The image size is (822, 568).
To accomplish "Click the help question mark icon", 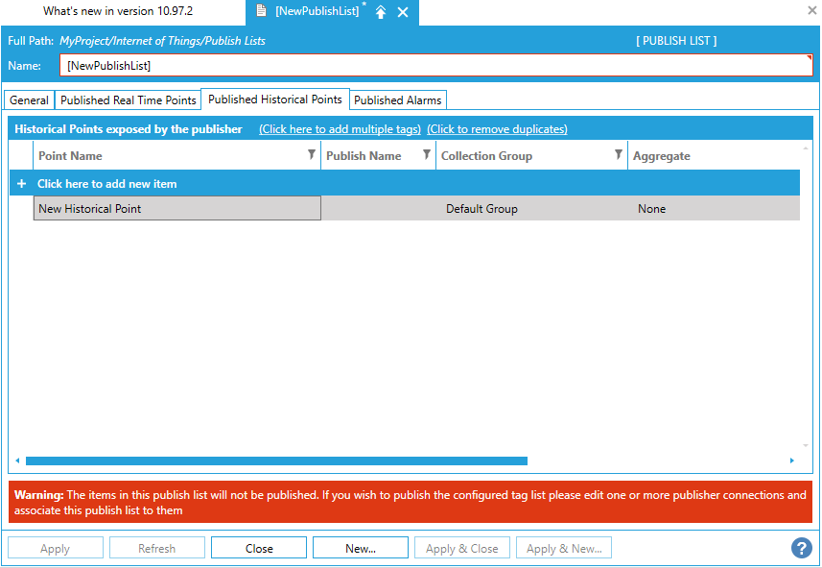I will coord(801,548).
